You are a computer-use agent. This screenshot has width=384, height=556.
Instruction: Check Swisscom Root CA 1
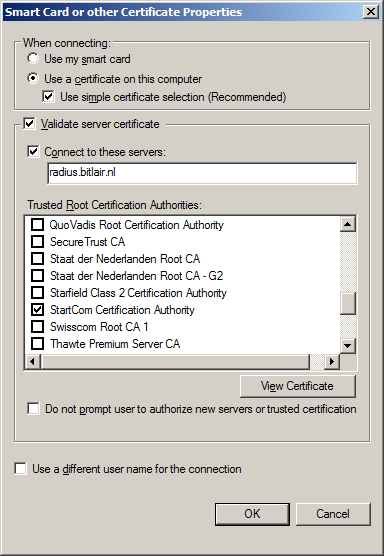pyautogui.click(x=37, y=327)
